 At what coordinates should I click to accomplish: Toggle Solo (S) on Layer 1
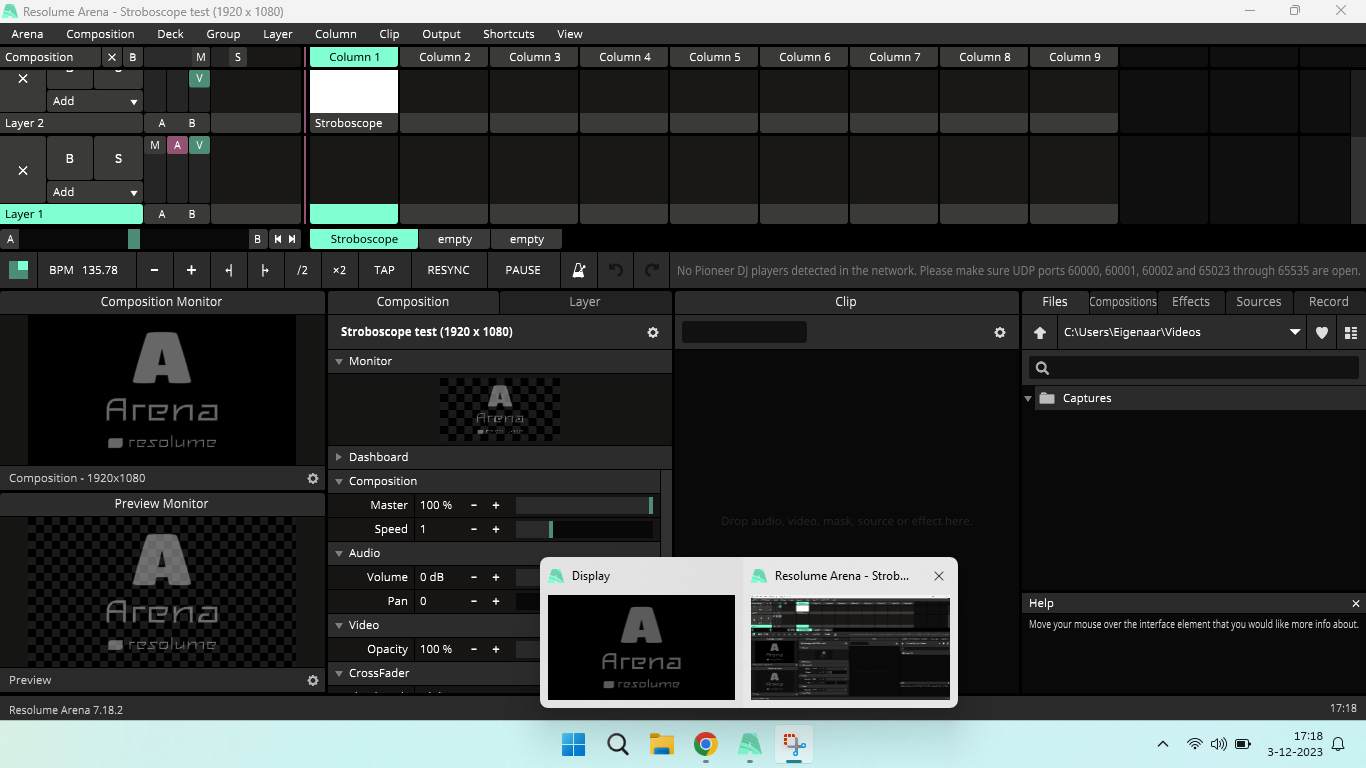[118, 158]
